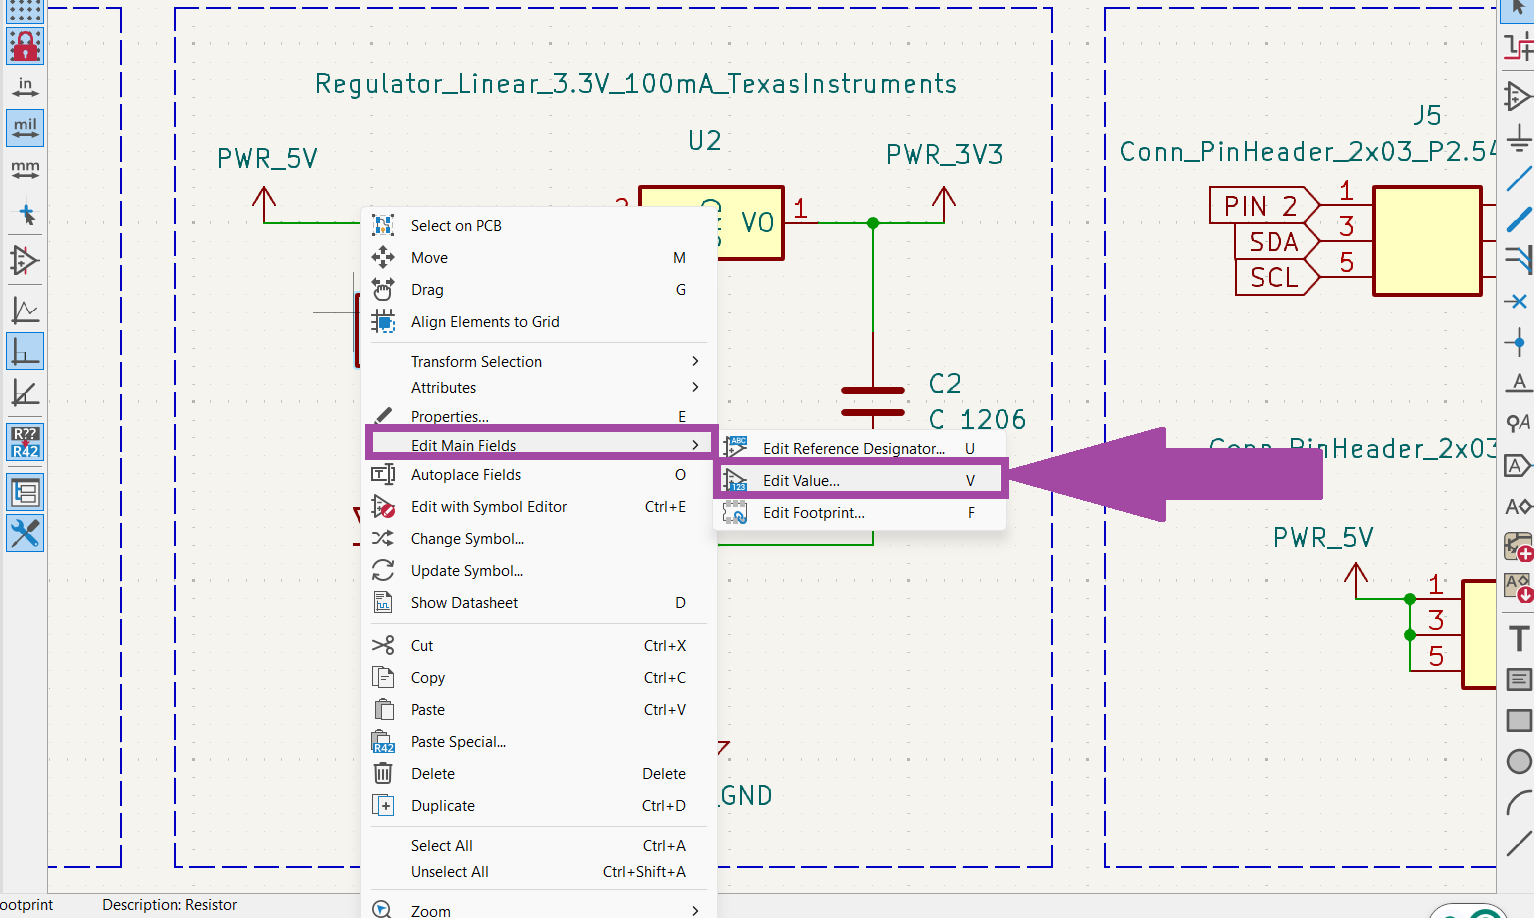Toggle the grid override lock icon
This screenshot has width=1534, height=918.
25,46
